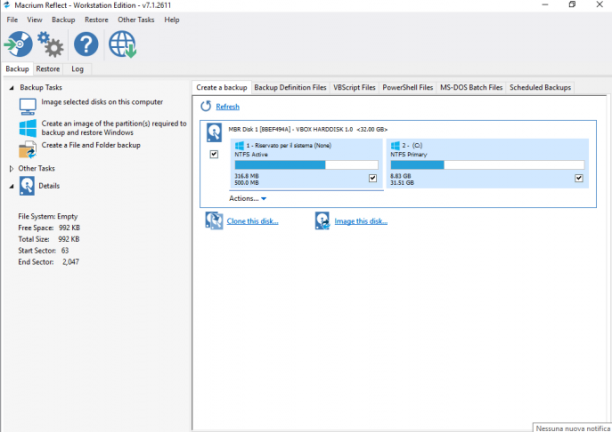The height and width of the screenshot is (432, 612).
Task: Click the Refresh link
Action: [228, 107]
